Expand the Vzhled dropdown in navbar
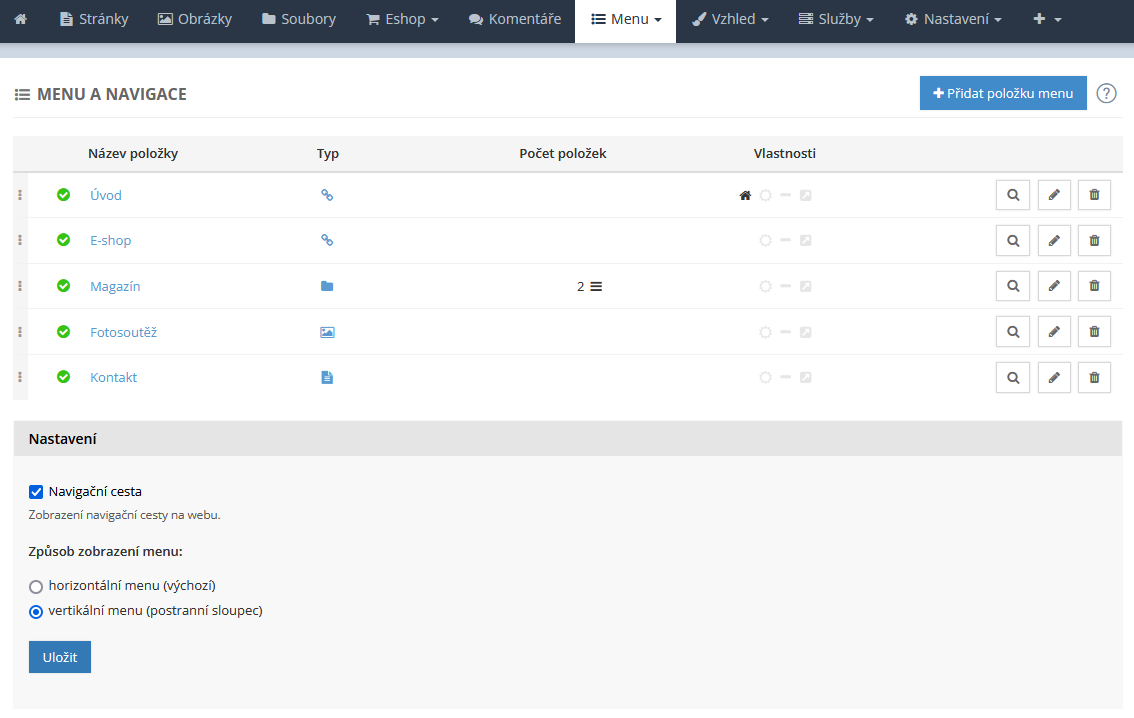The height and width of the screenshot is (718, 1134). pyautogui.click(x=730, y=19)
